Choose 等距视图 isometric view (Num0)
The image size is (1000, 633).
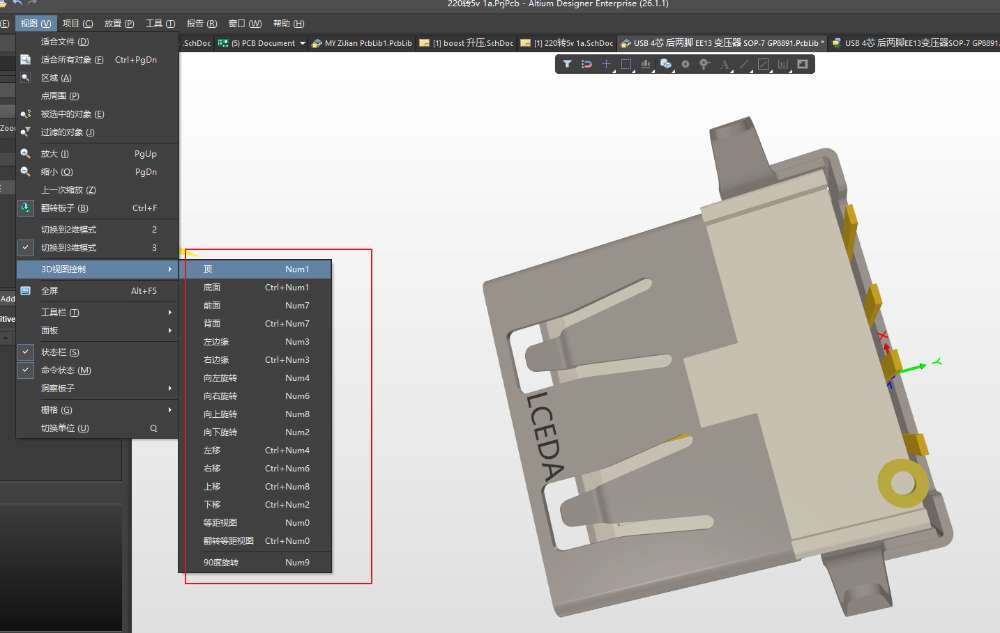pyautogui.click(x=256, y=523)
